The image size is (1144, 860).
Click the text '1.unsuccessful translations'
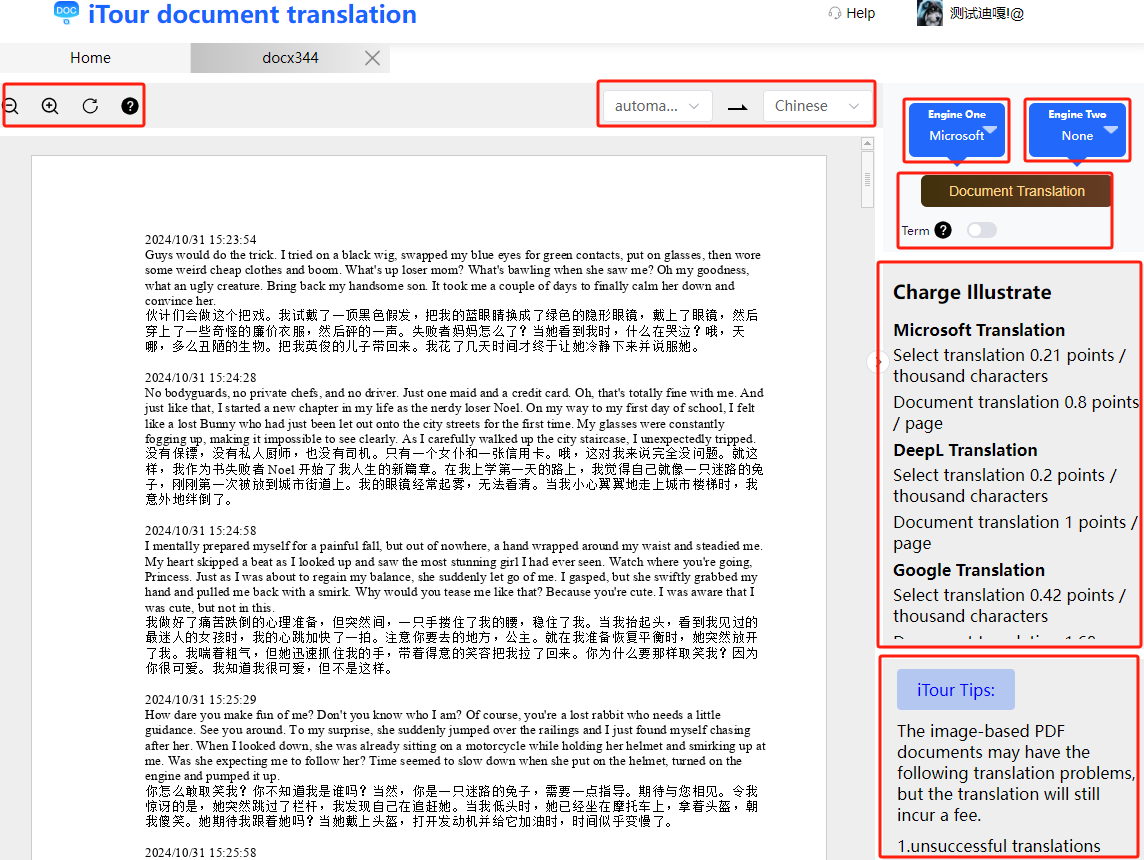click(999, 846)
